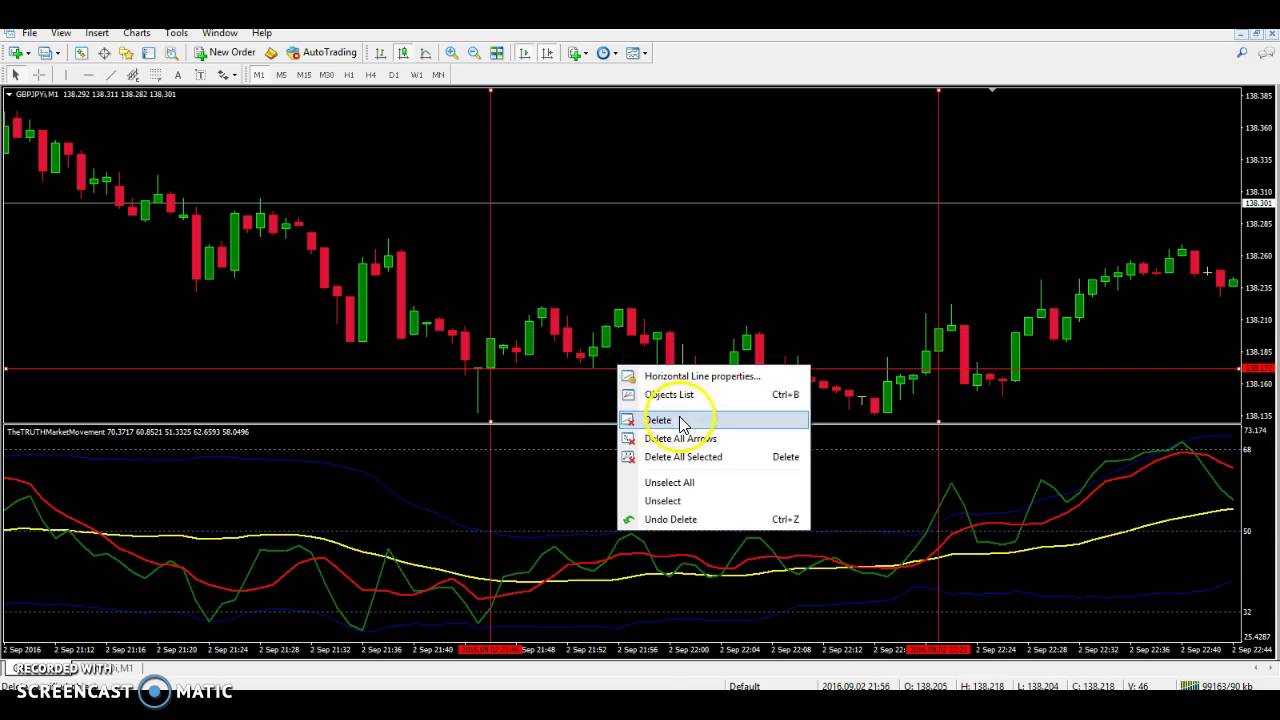Open the chart templates dropdown
This screenshot has height=720, width=1280.
pyautogui.click(x=636, y=53)
